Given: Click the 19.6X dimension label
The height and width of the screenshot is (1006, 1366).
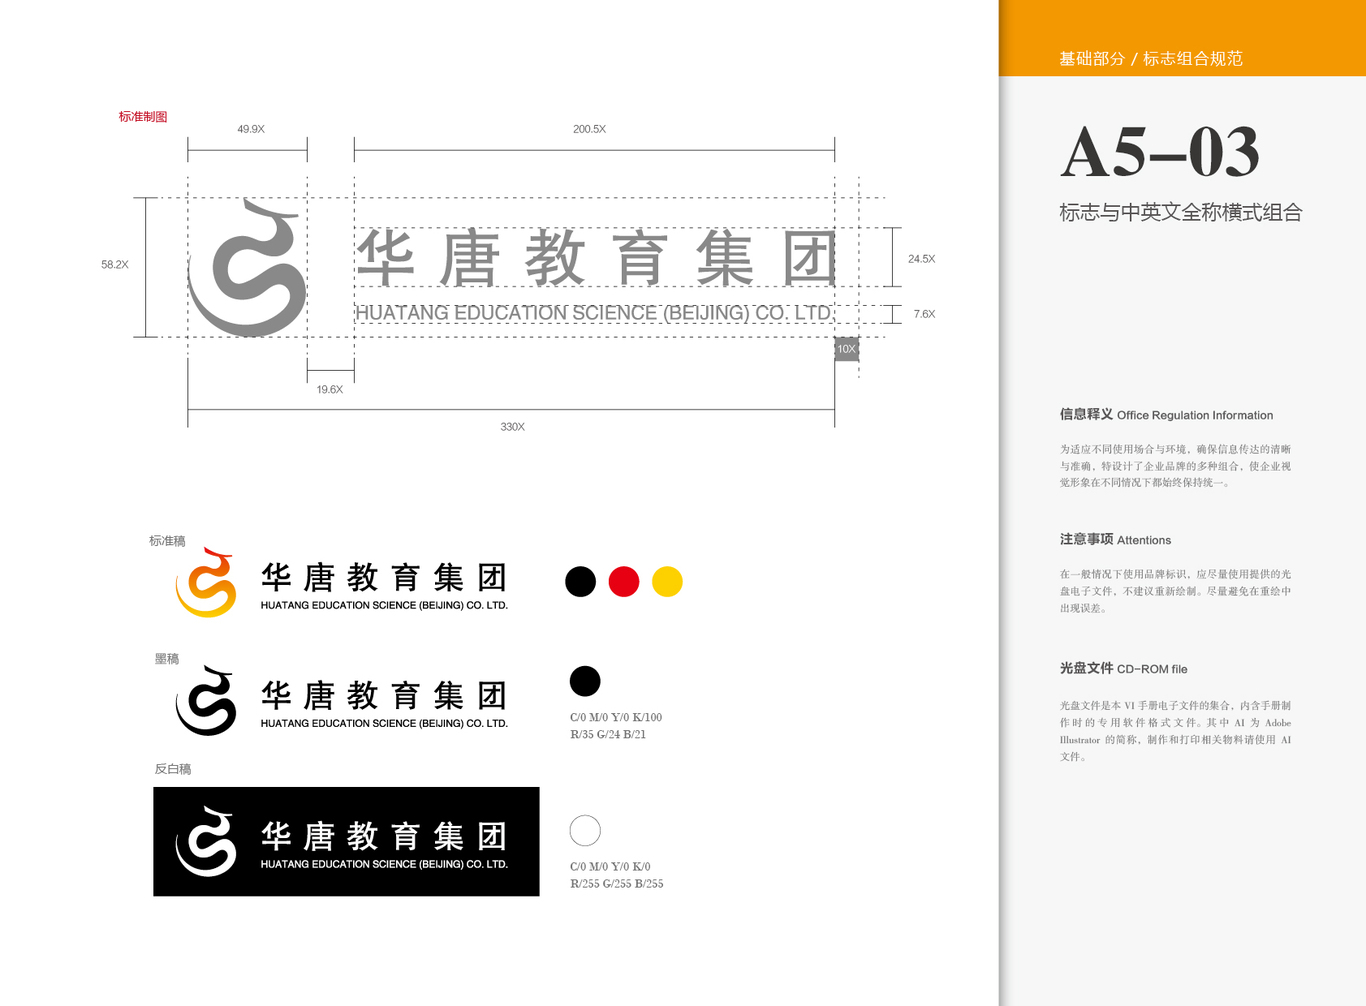Looking at the screenshot, I should (330, 390).
